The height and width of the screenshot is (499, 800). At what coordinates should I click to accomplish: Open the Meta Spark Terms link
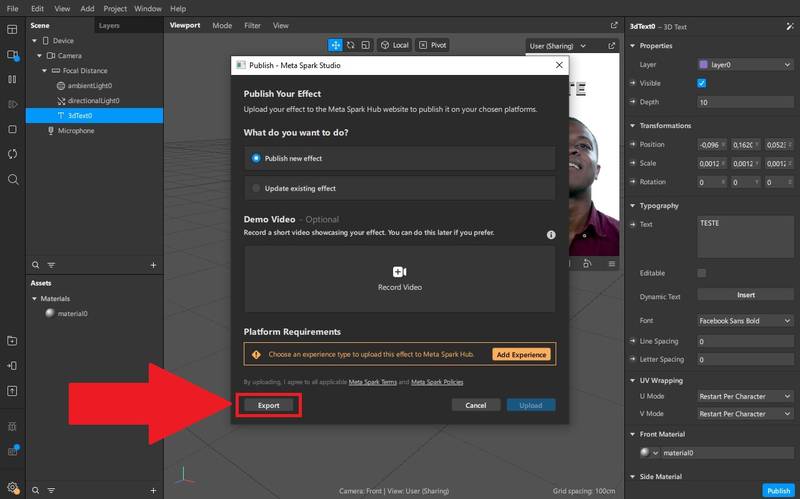[372, 382]
